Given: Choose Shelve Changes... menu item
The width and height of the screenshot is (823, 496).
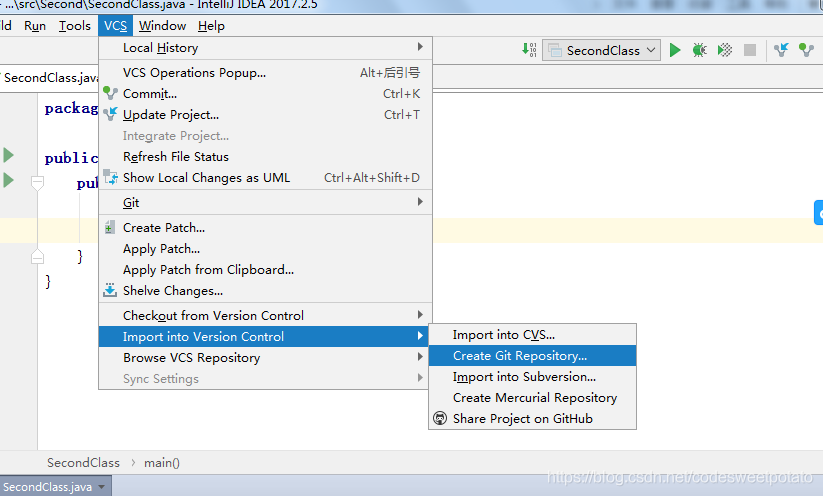Looking at the screenshot, I should 265,291.
